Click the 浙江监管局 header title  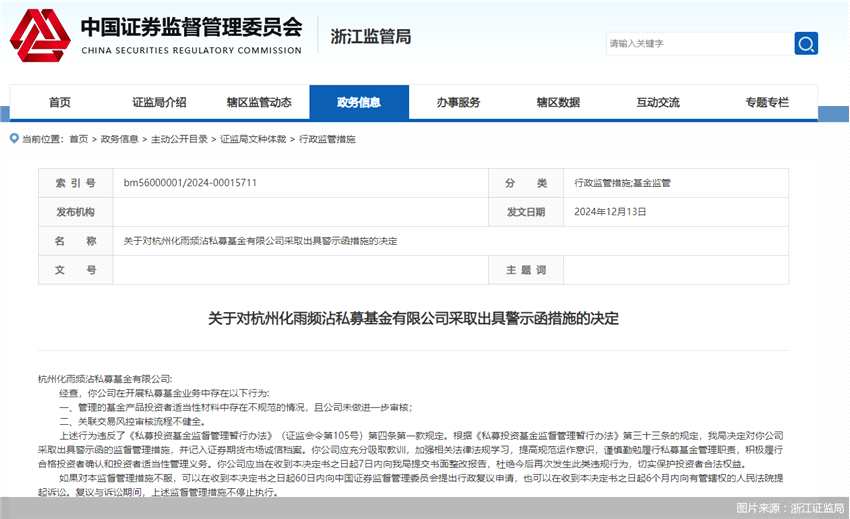pyautogui.click(x=371, y=36)
